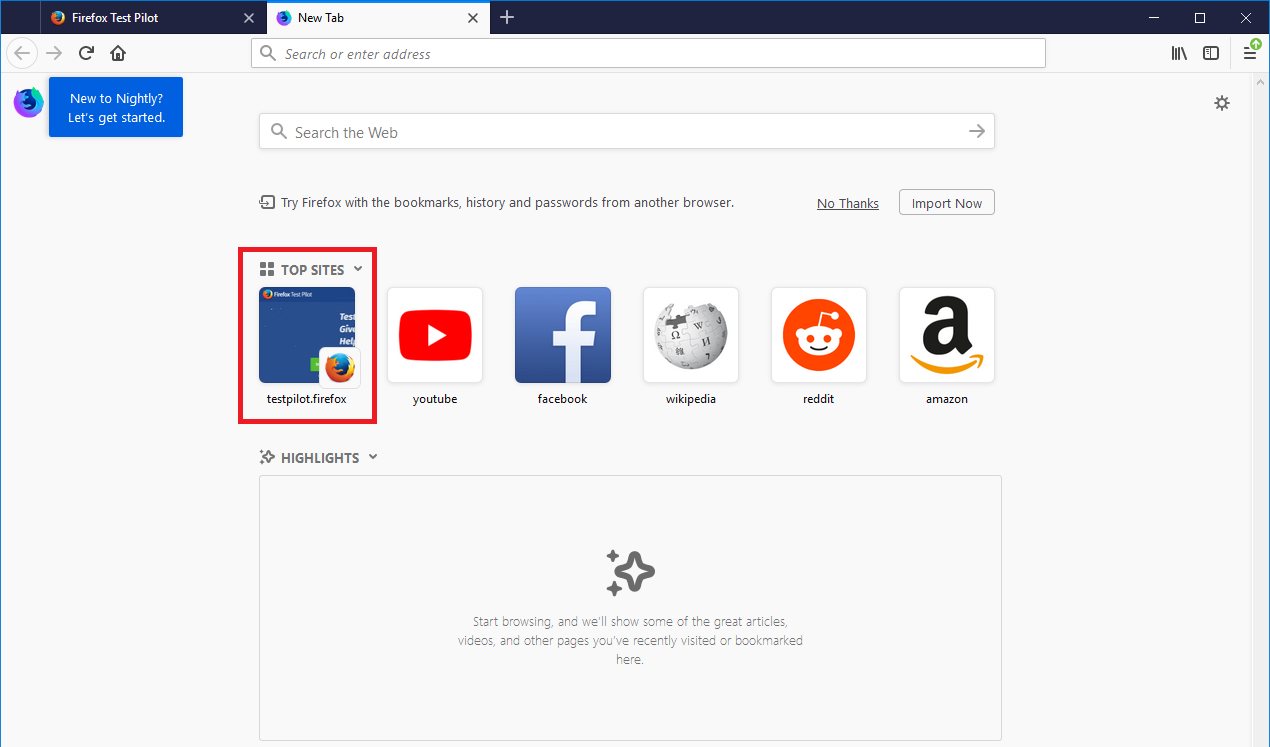Dismiss import prompt via No Thanks
This screenshot has width=1270, height=747.
[x=847, y=203]
